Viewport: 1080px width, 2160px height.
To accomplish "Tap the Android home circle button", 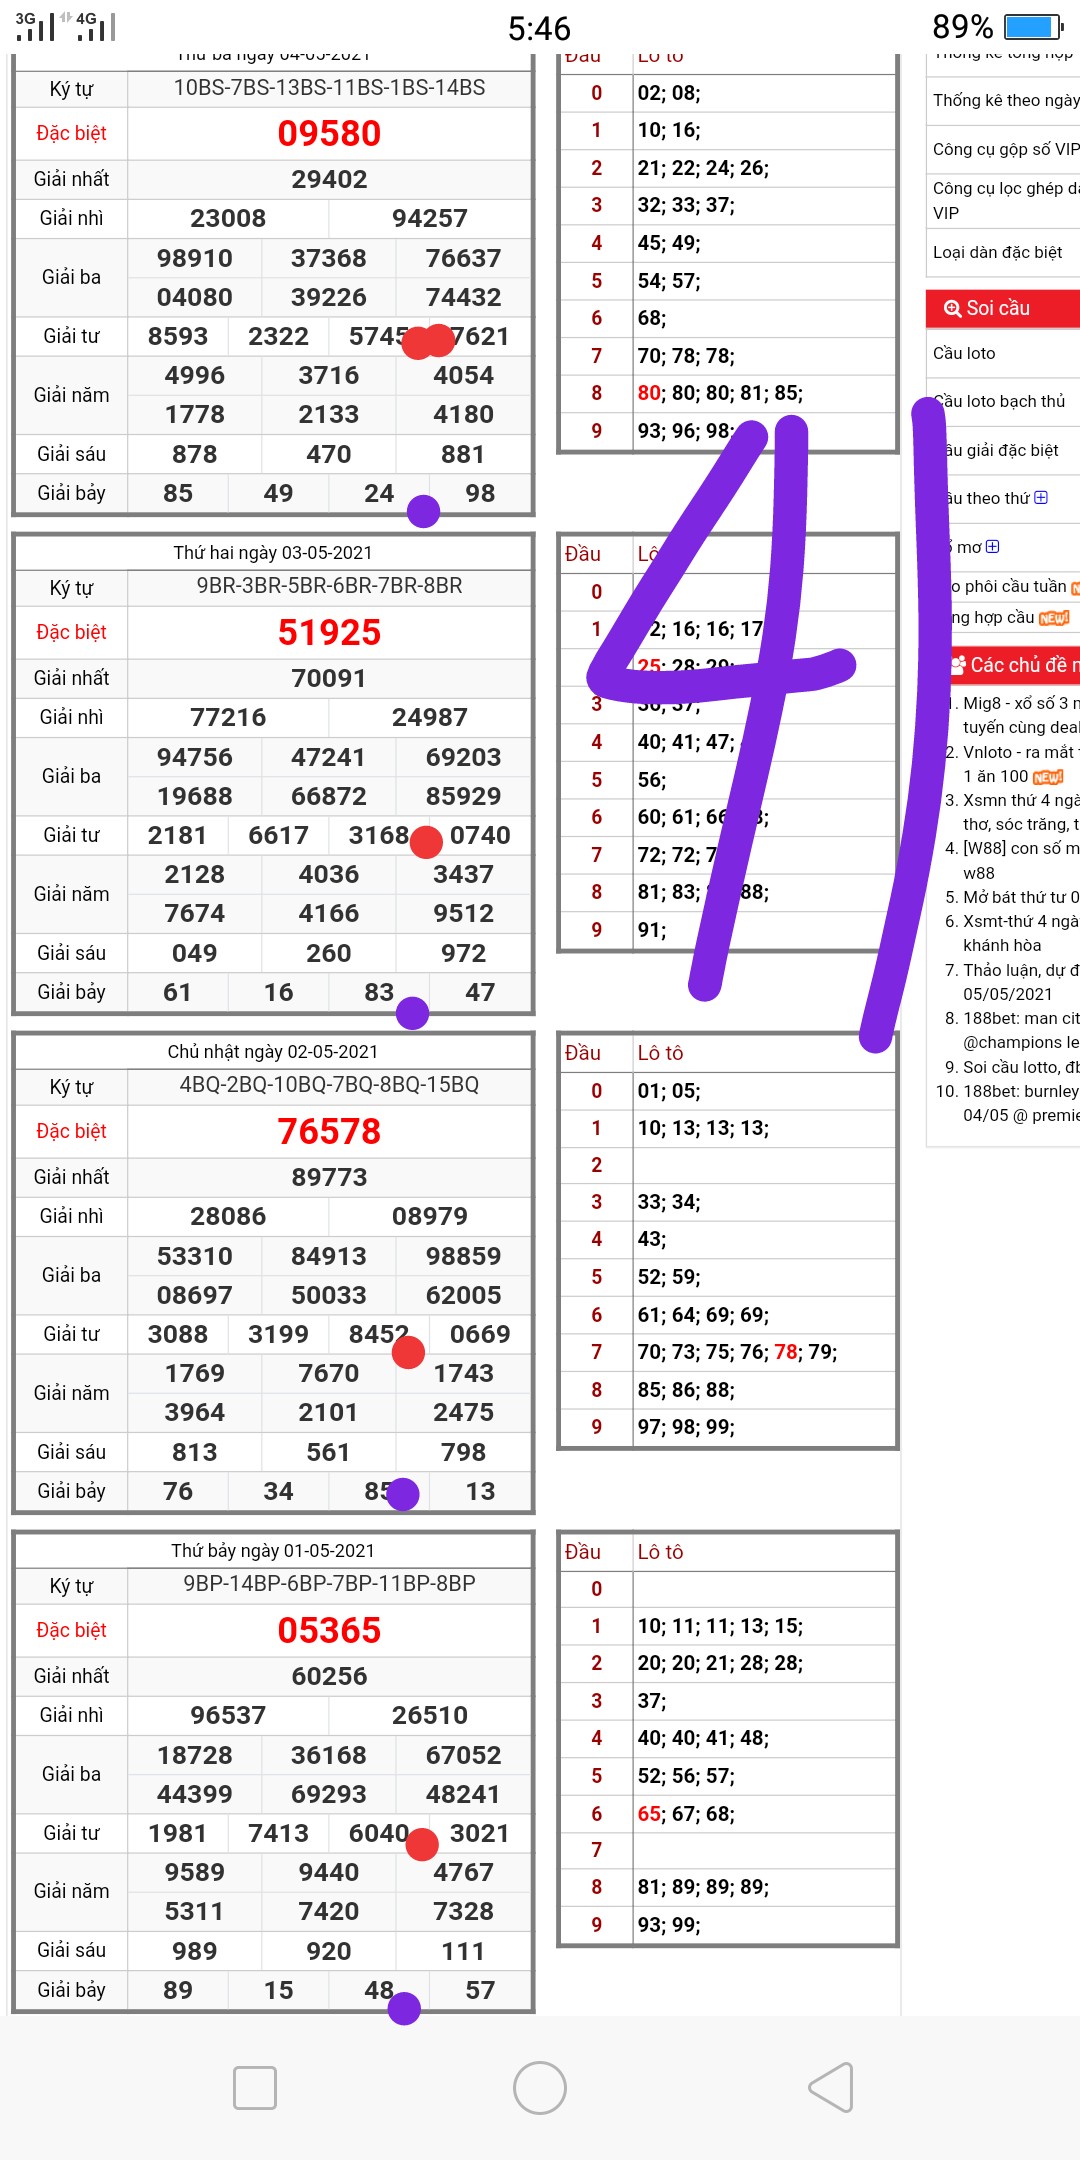I will (x=540, y=2088).
